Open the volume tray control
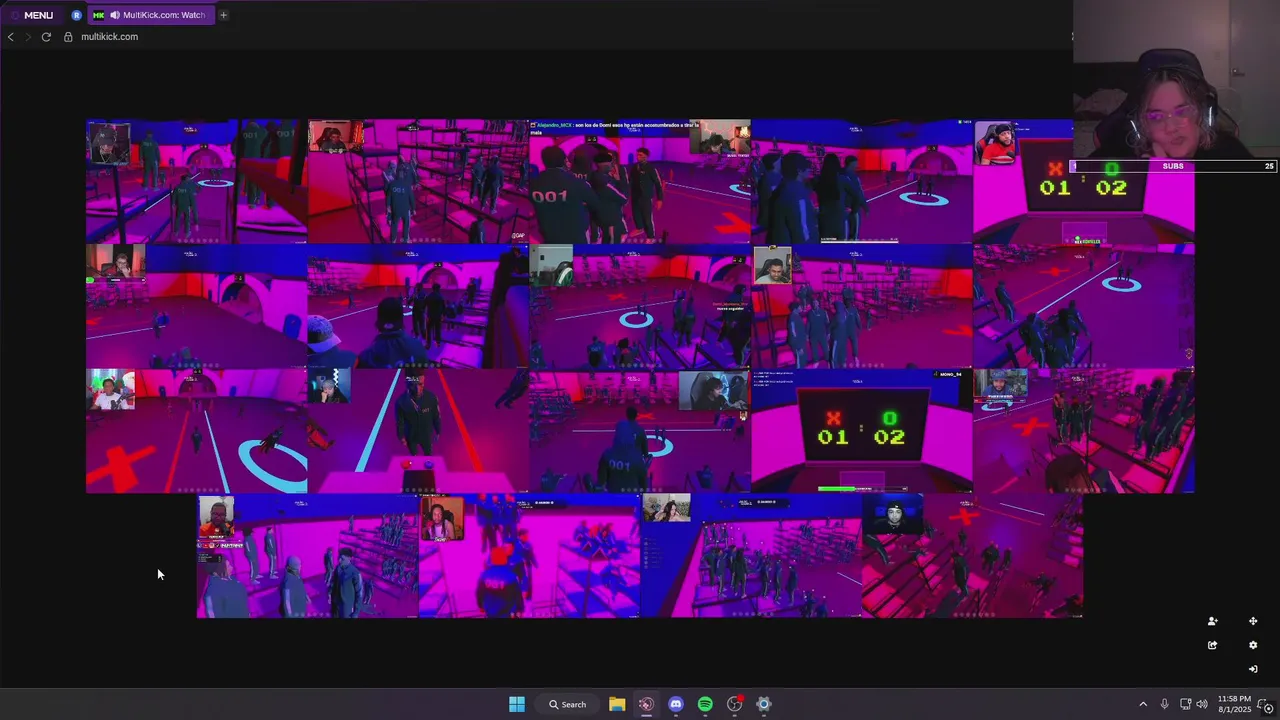The image size is (1280, 720). 1202,704
